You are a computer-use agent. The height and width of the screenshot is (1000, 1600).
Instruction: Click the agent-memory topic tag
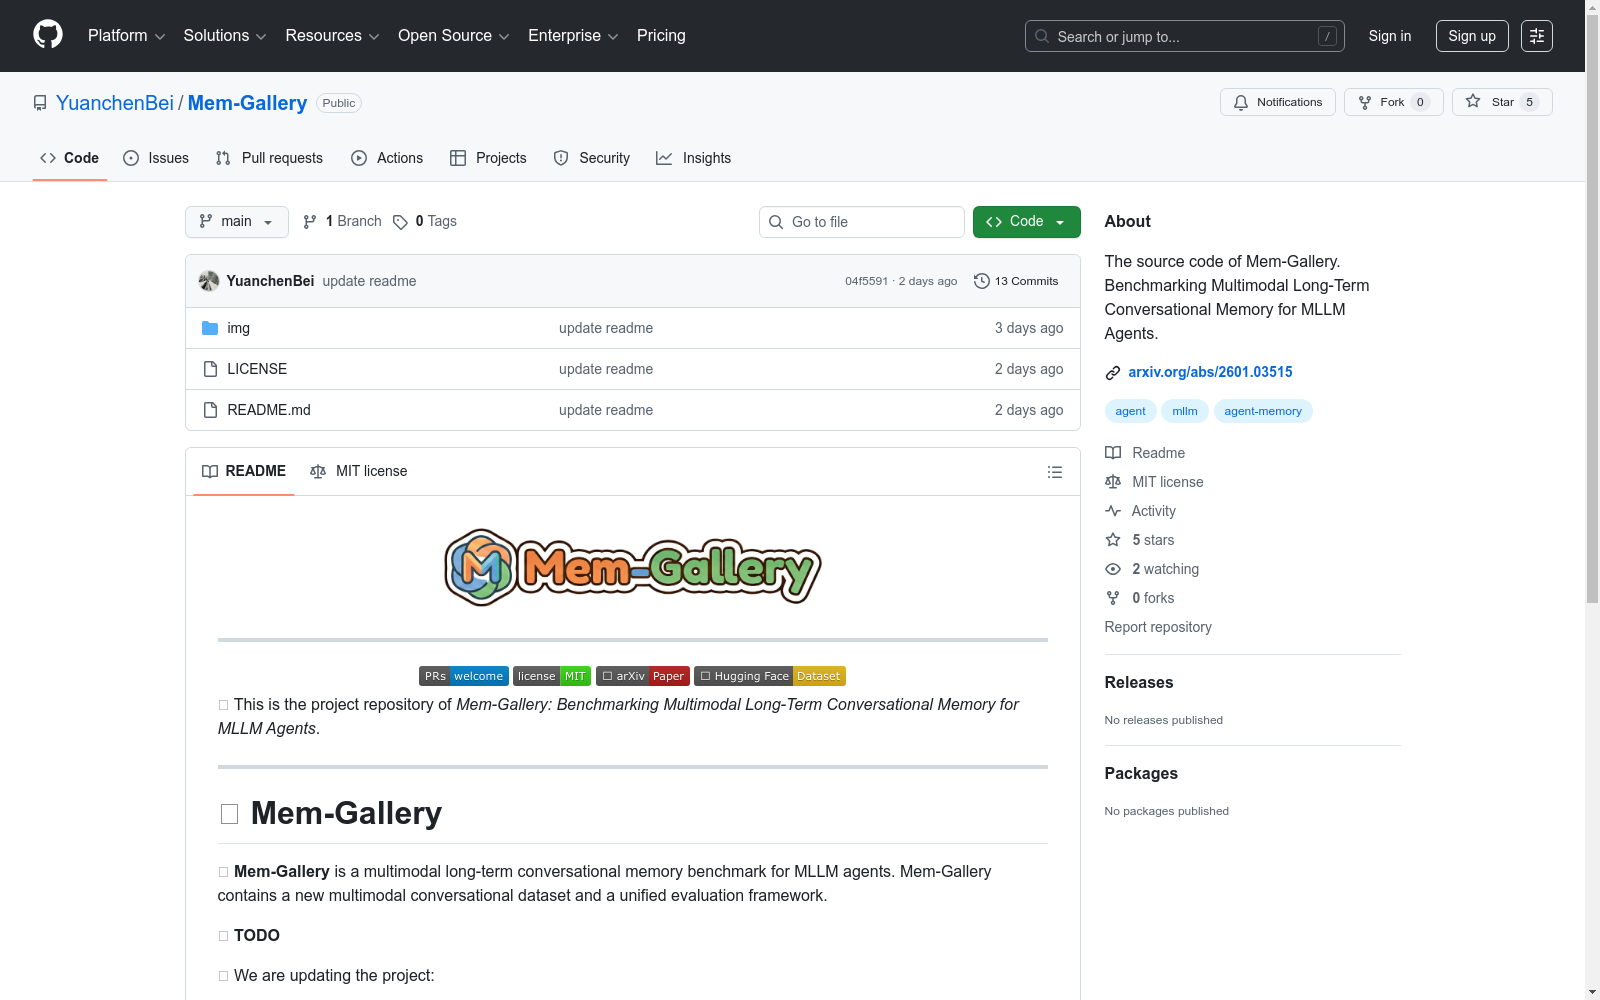click(x=1263, y=411)
